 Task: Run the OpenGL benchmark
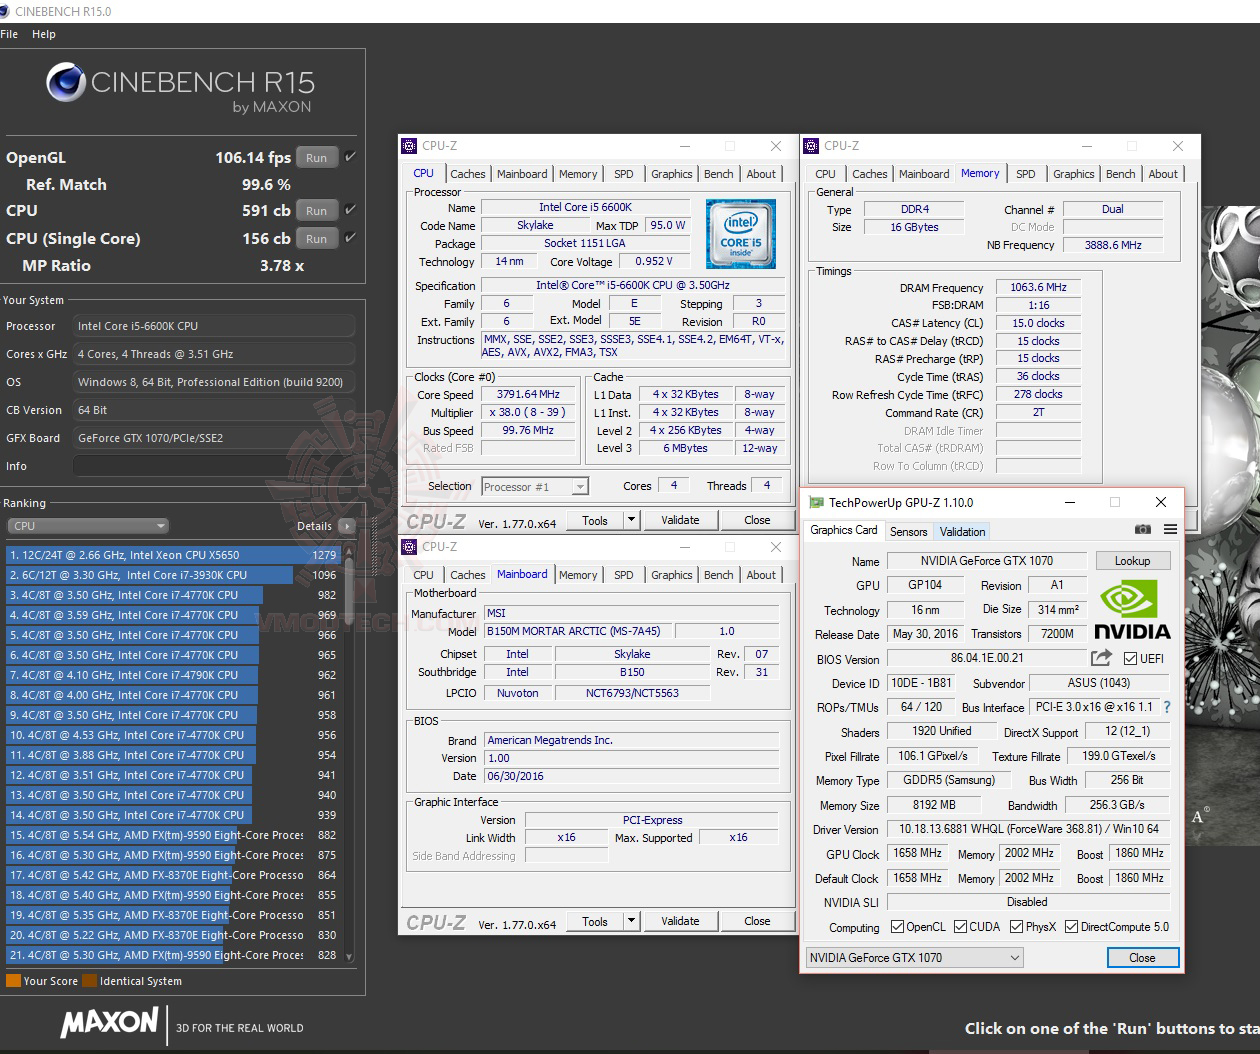coord(316,158)
